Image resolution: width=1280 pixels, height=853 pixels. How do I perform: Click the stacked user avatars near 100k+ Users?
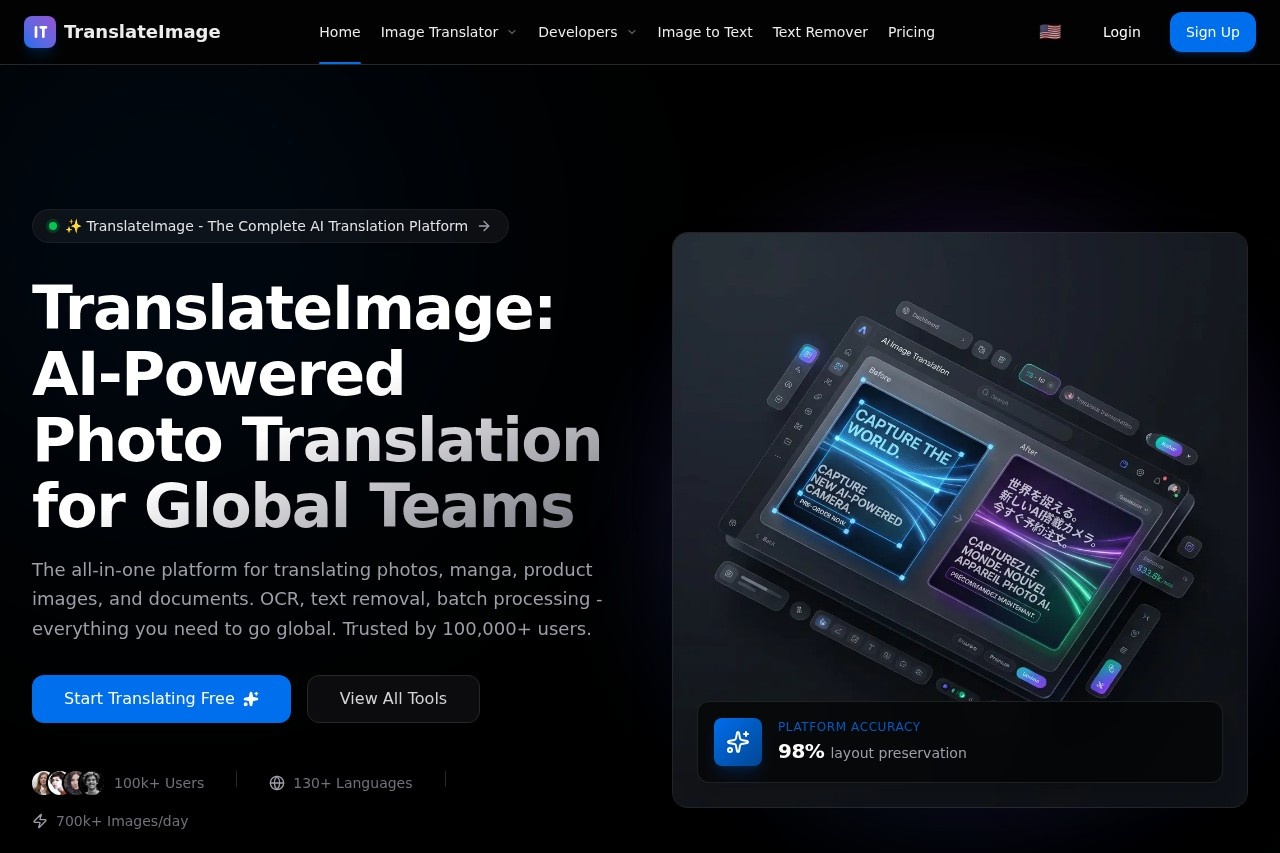67,783
